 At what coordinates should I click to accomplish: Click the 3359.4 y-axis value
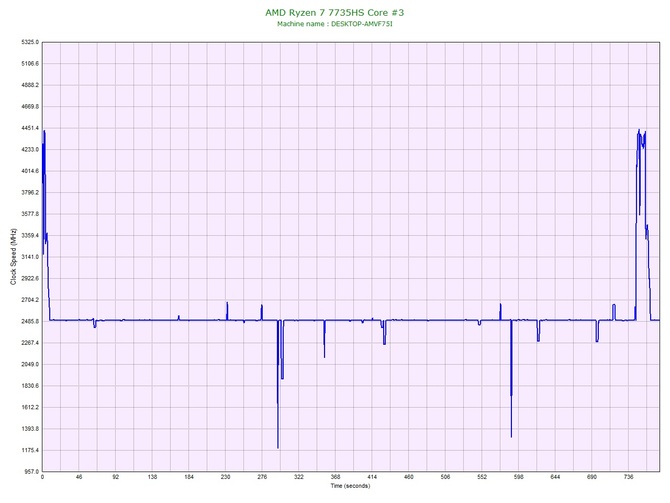[30, 235]
